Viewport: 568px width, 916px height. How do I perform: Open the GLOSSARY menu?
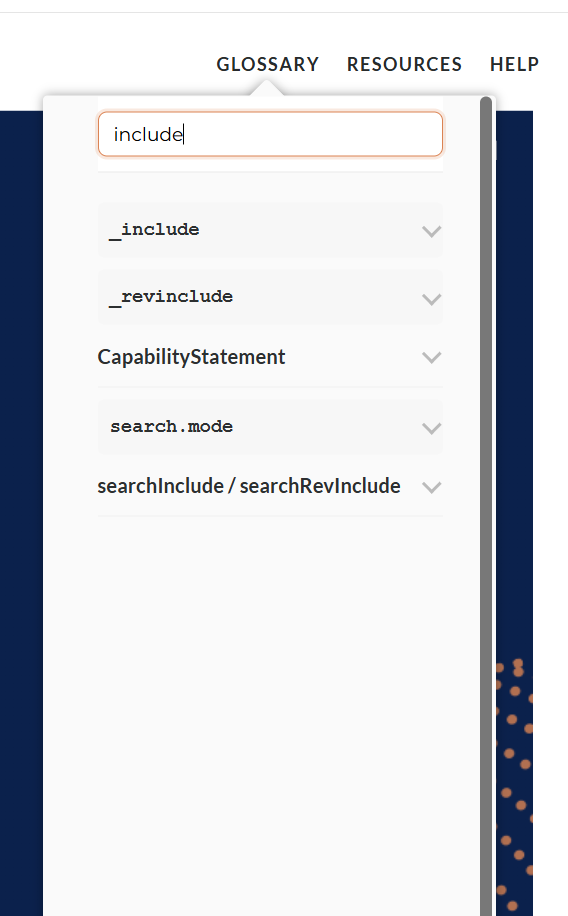click(268, 64)
